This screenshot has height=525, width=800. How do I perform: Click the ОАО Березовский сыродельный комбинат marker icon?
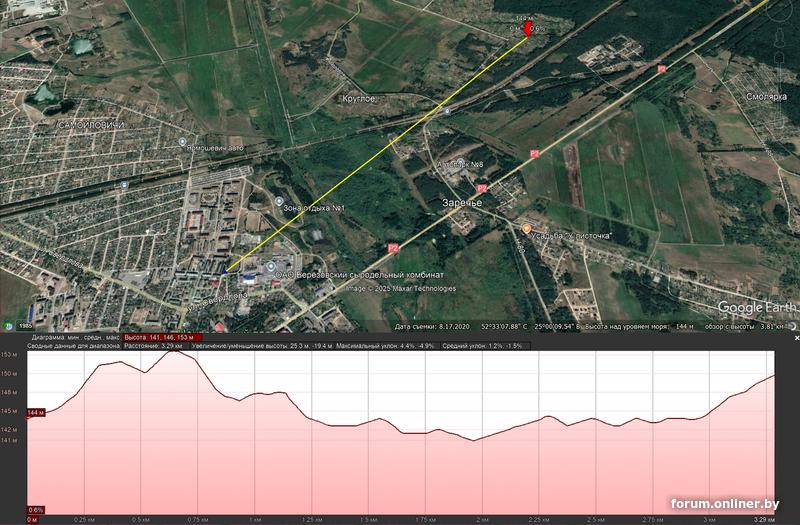(x=271, y=267)
